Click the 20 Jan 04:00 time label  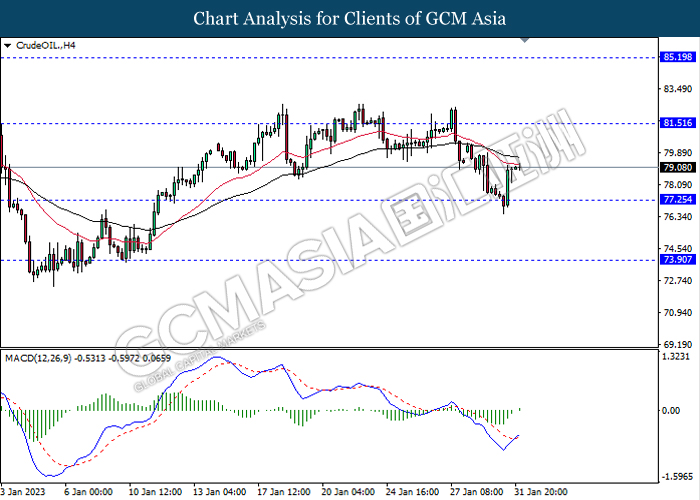348,492
